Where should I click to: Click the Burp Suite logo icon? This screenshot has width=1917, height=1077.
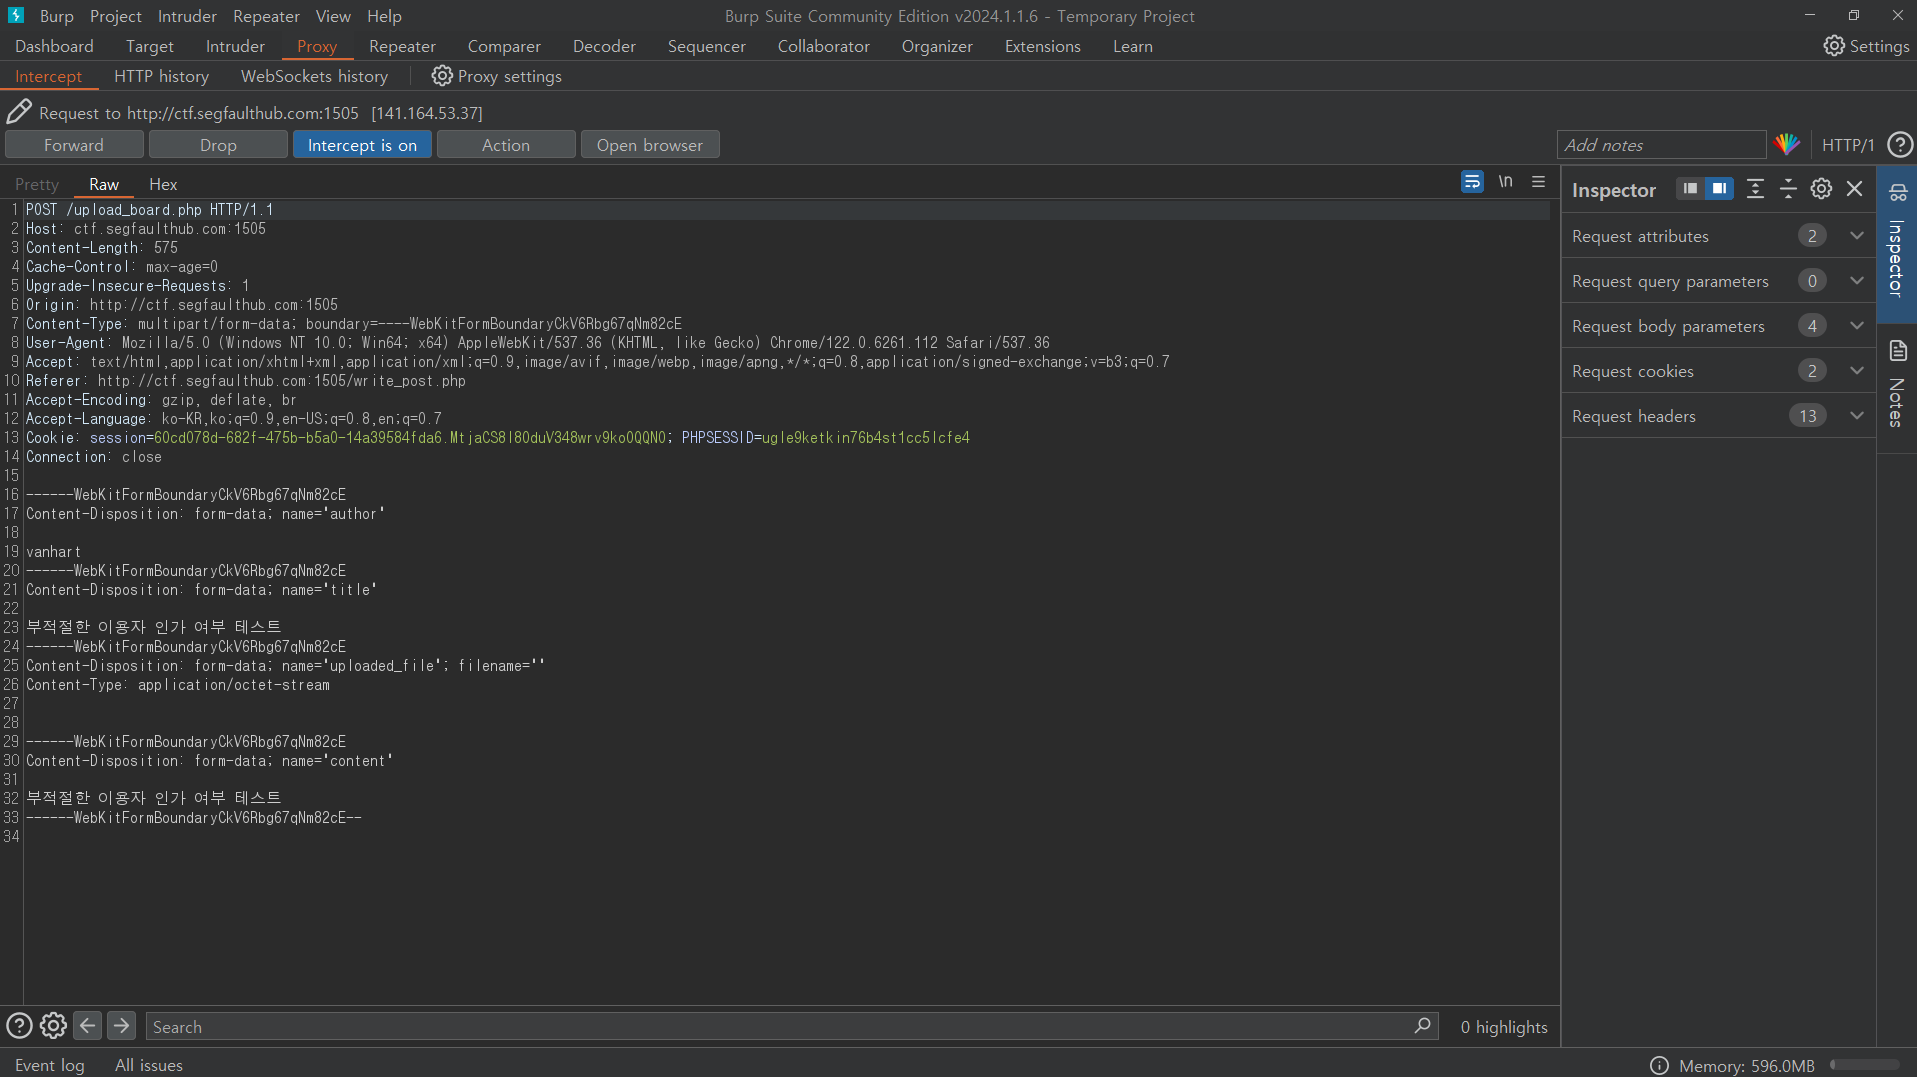point(16,16)
